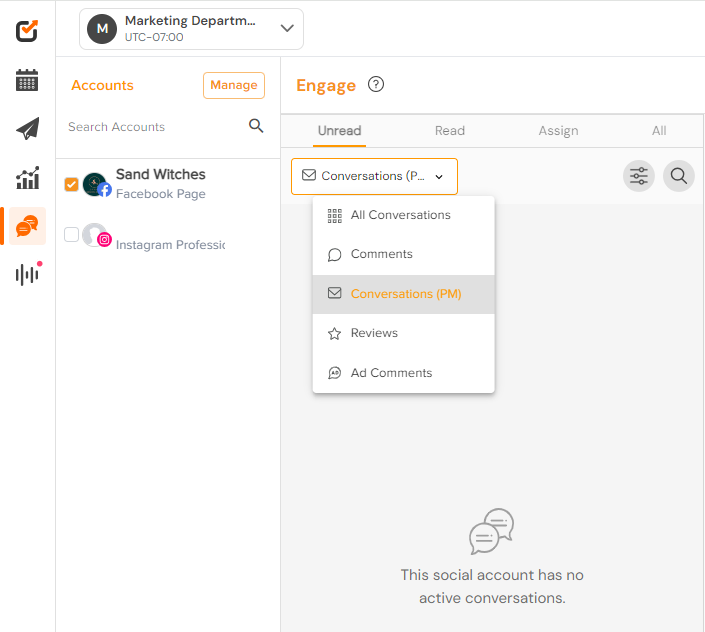
Task: Open the analytics bar chart icon
Action: (x=27, y=178)
